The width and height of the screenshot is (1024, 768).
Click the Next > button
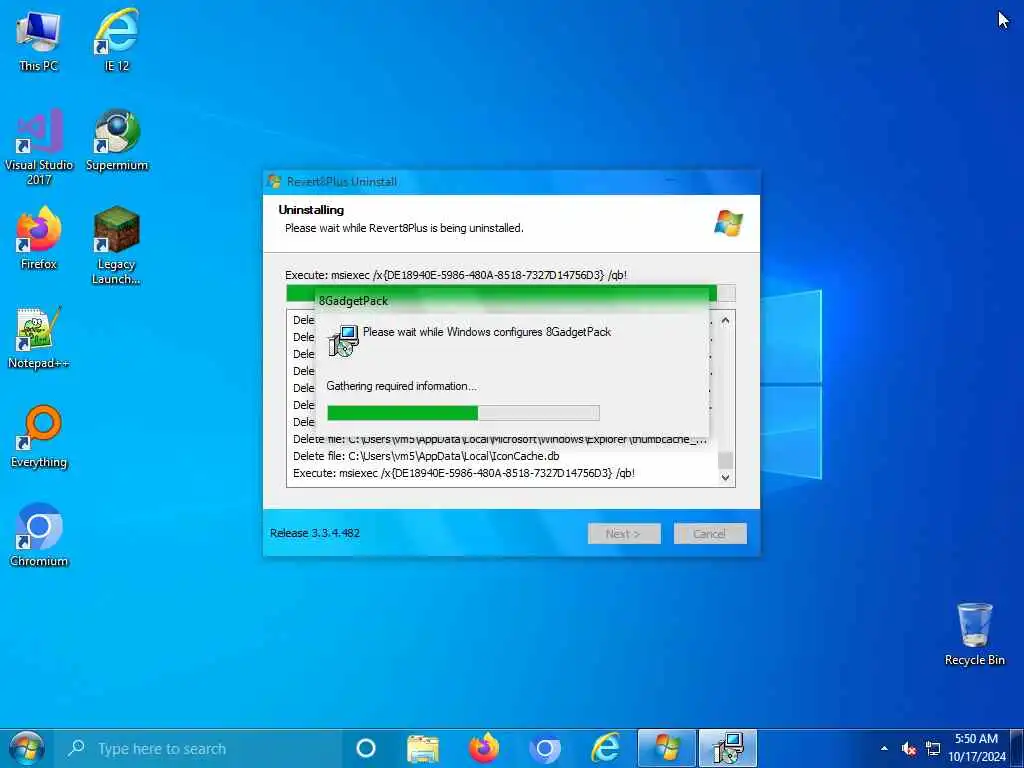coord(624,534)
